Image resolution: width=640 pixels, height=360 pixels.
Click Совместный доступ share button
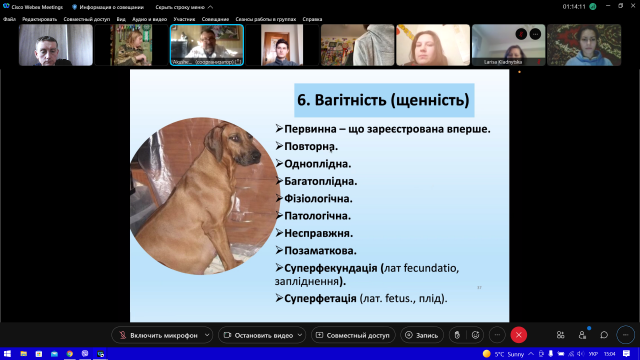click(x=353, y=335)
